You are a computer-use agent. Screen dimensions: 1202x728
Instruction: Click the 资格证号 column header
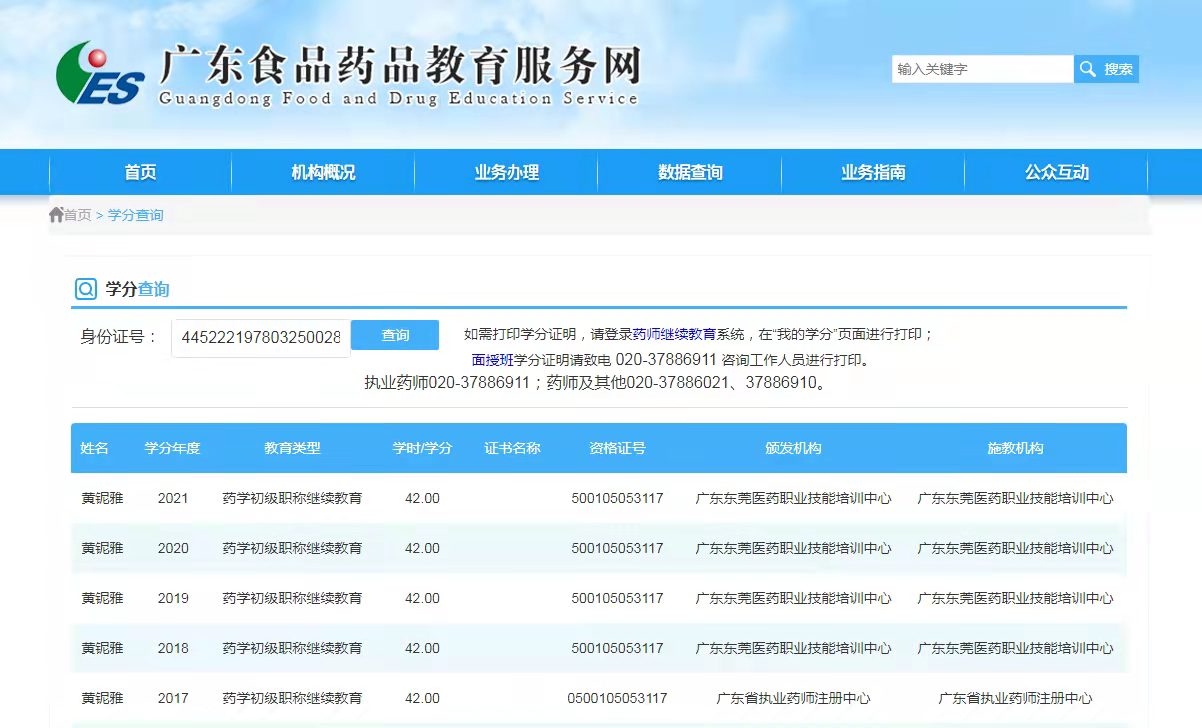click(617, 448)
